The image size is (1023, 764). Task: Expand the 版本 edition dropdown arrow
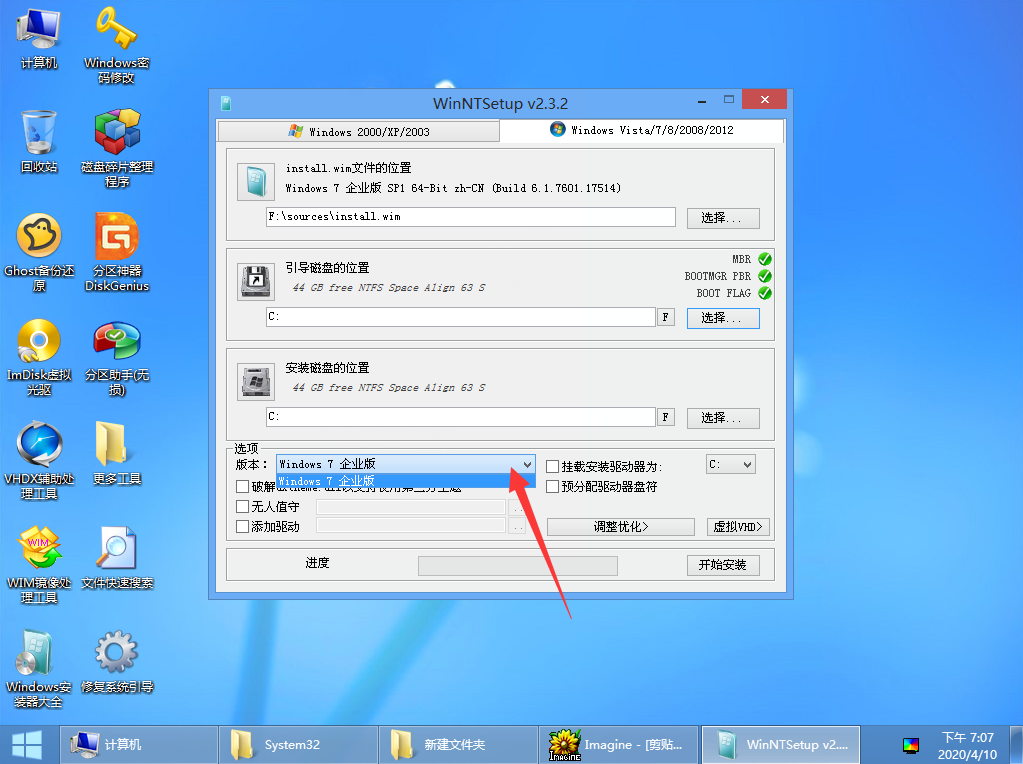point(527,465)
